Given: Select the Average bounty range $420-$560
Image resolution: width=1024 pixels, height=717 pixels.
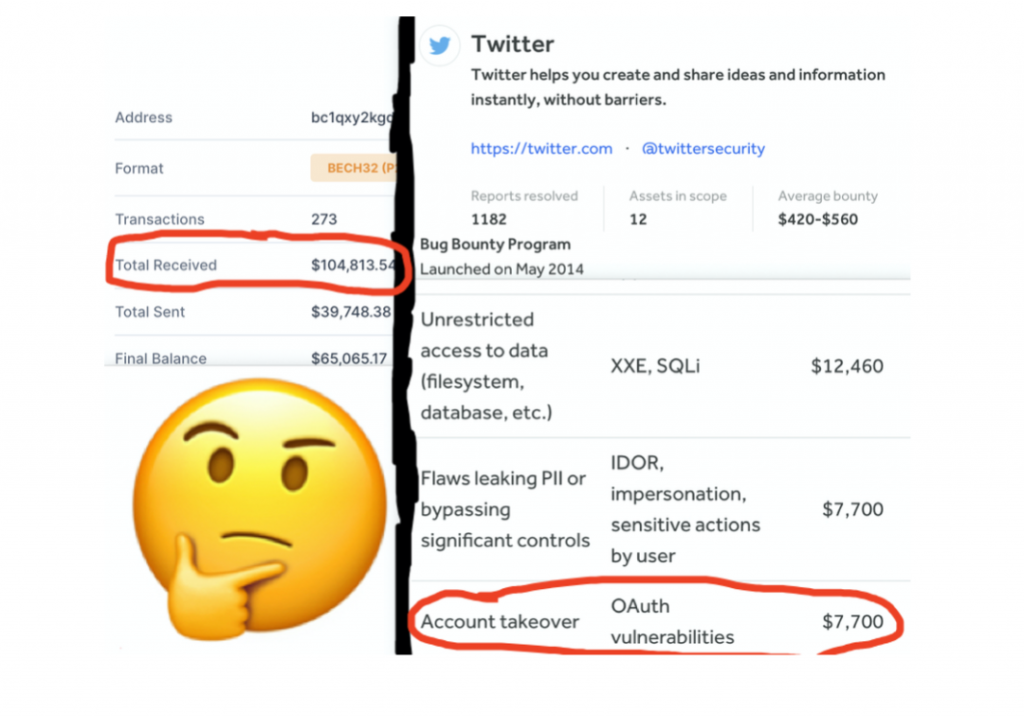Looking at the screenshot, I should (x=818, y=219).
